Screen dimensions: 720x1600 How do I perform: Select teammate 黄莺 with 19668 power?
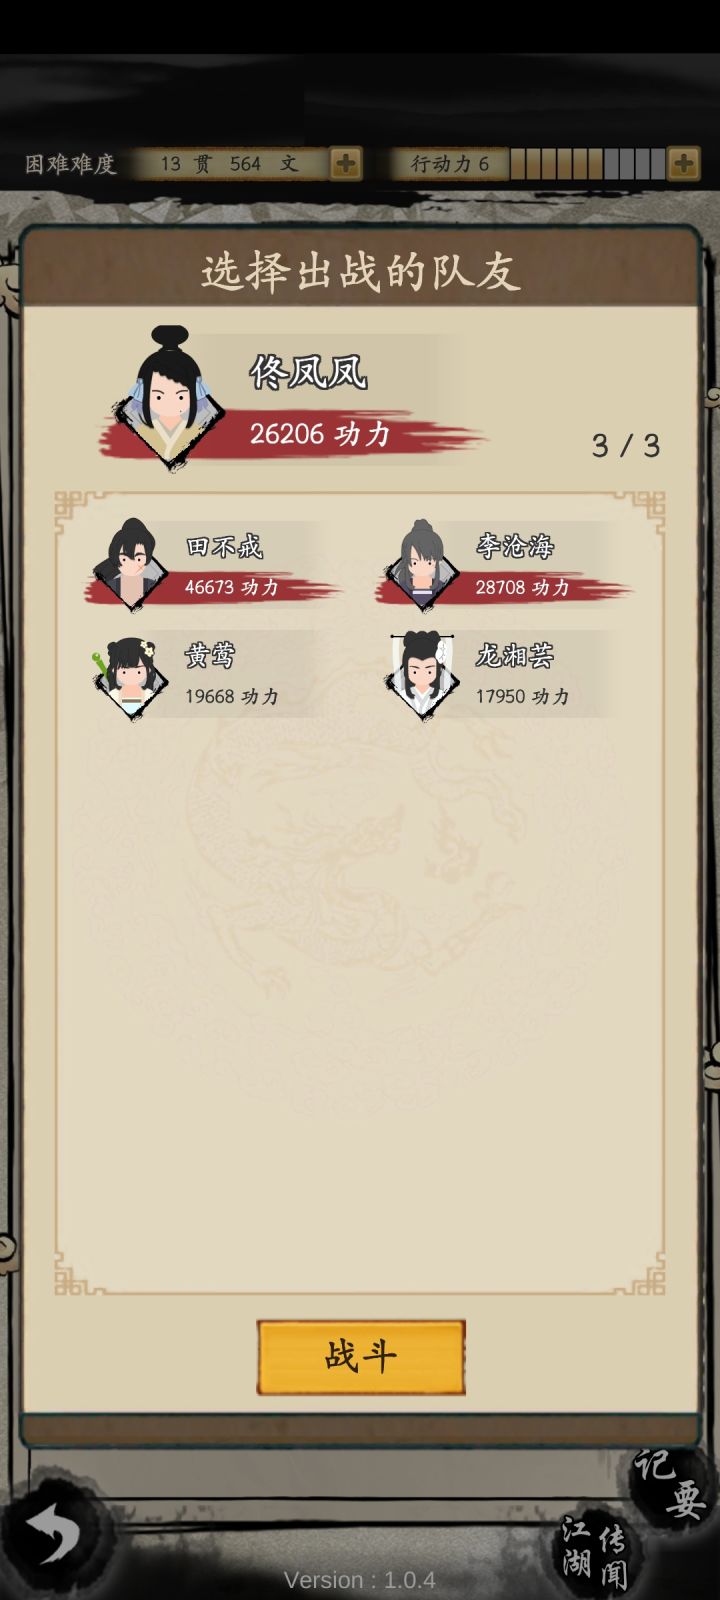[205, 675]
